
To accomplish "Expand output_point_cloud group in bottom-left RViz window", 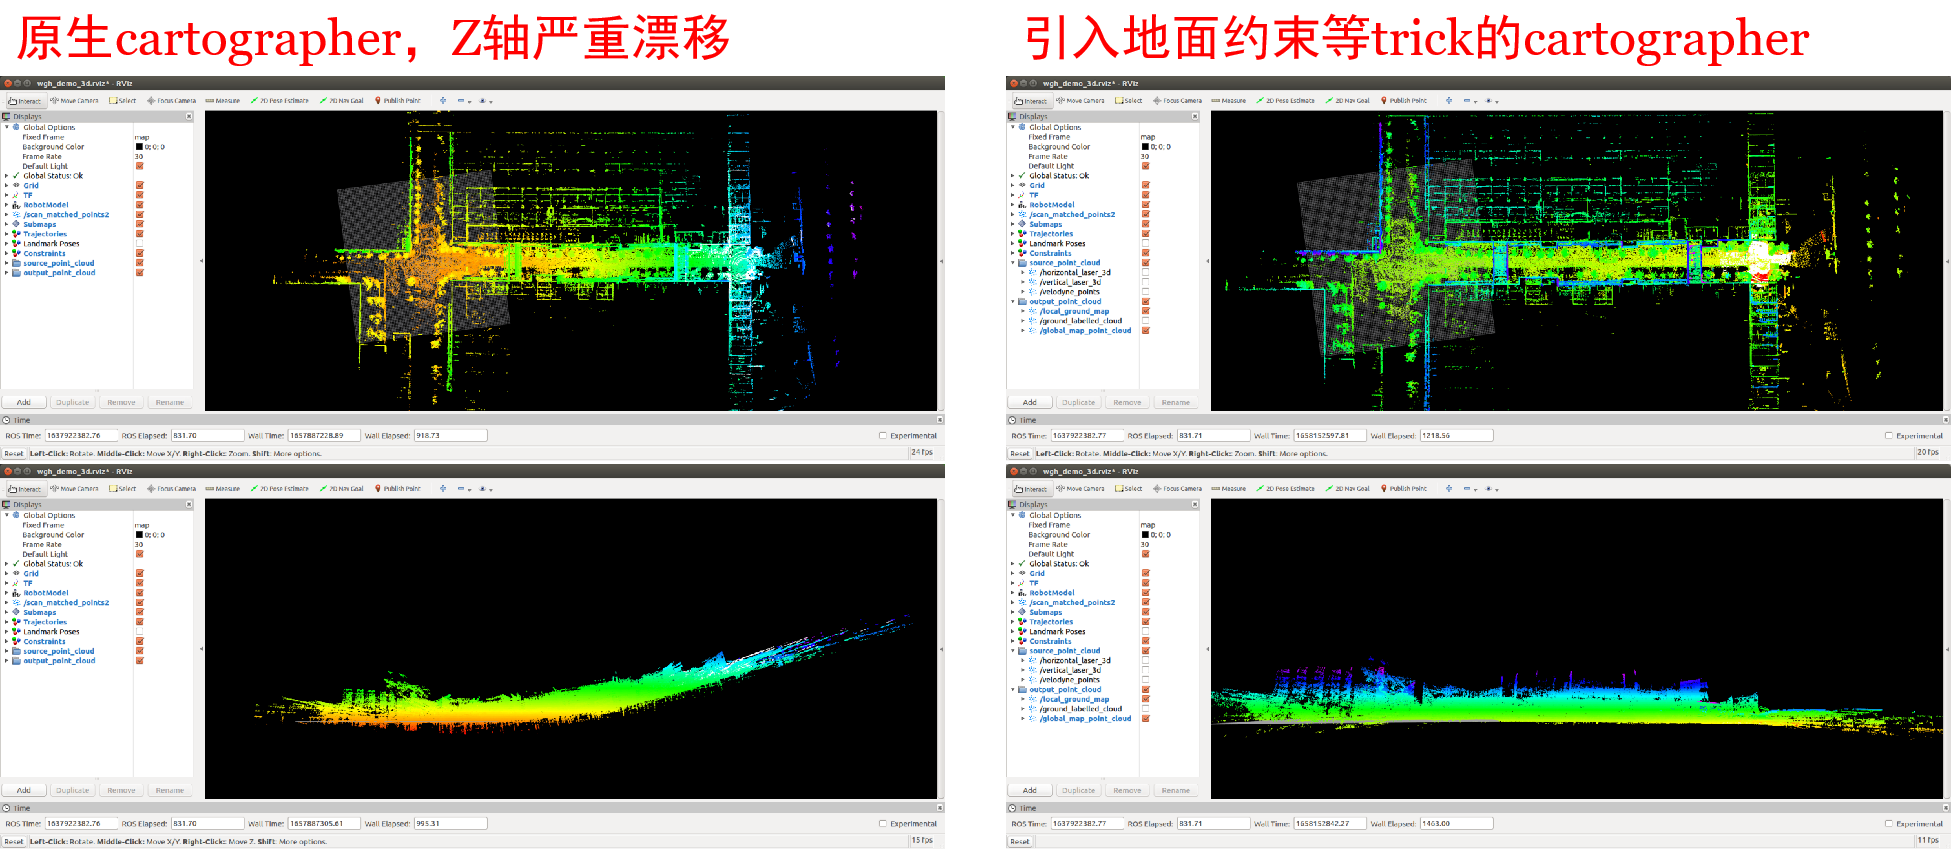I will pyautogui.click(x=6, y=661).
